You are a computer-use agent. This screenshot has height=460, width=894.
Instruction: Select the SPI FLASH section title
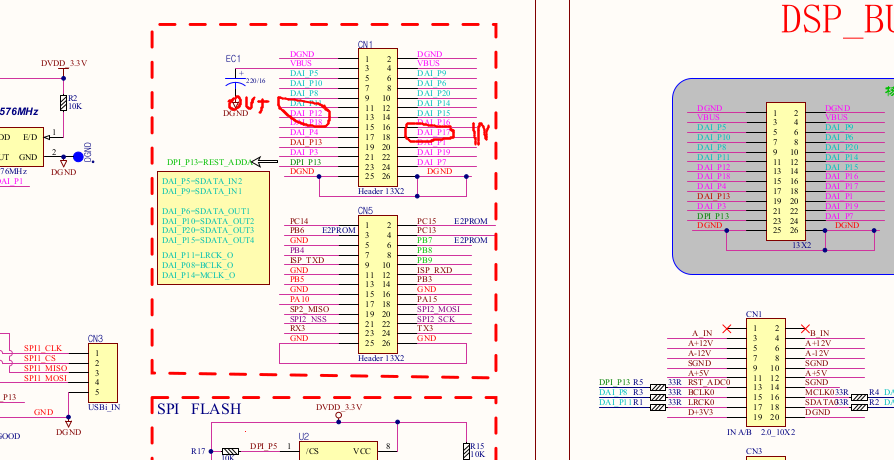point(199,409)
